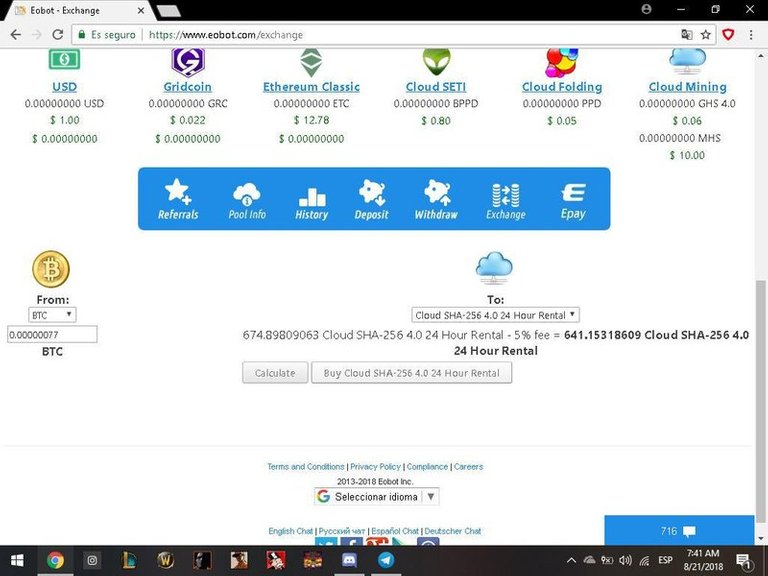The height and width of the screenshot is (576, 768).
Task: Open the volume control in system tray
Action: [x=625, y=560]
